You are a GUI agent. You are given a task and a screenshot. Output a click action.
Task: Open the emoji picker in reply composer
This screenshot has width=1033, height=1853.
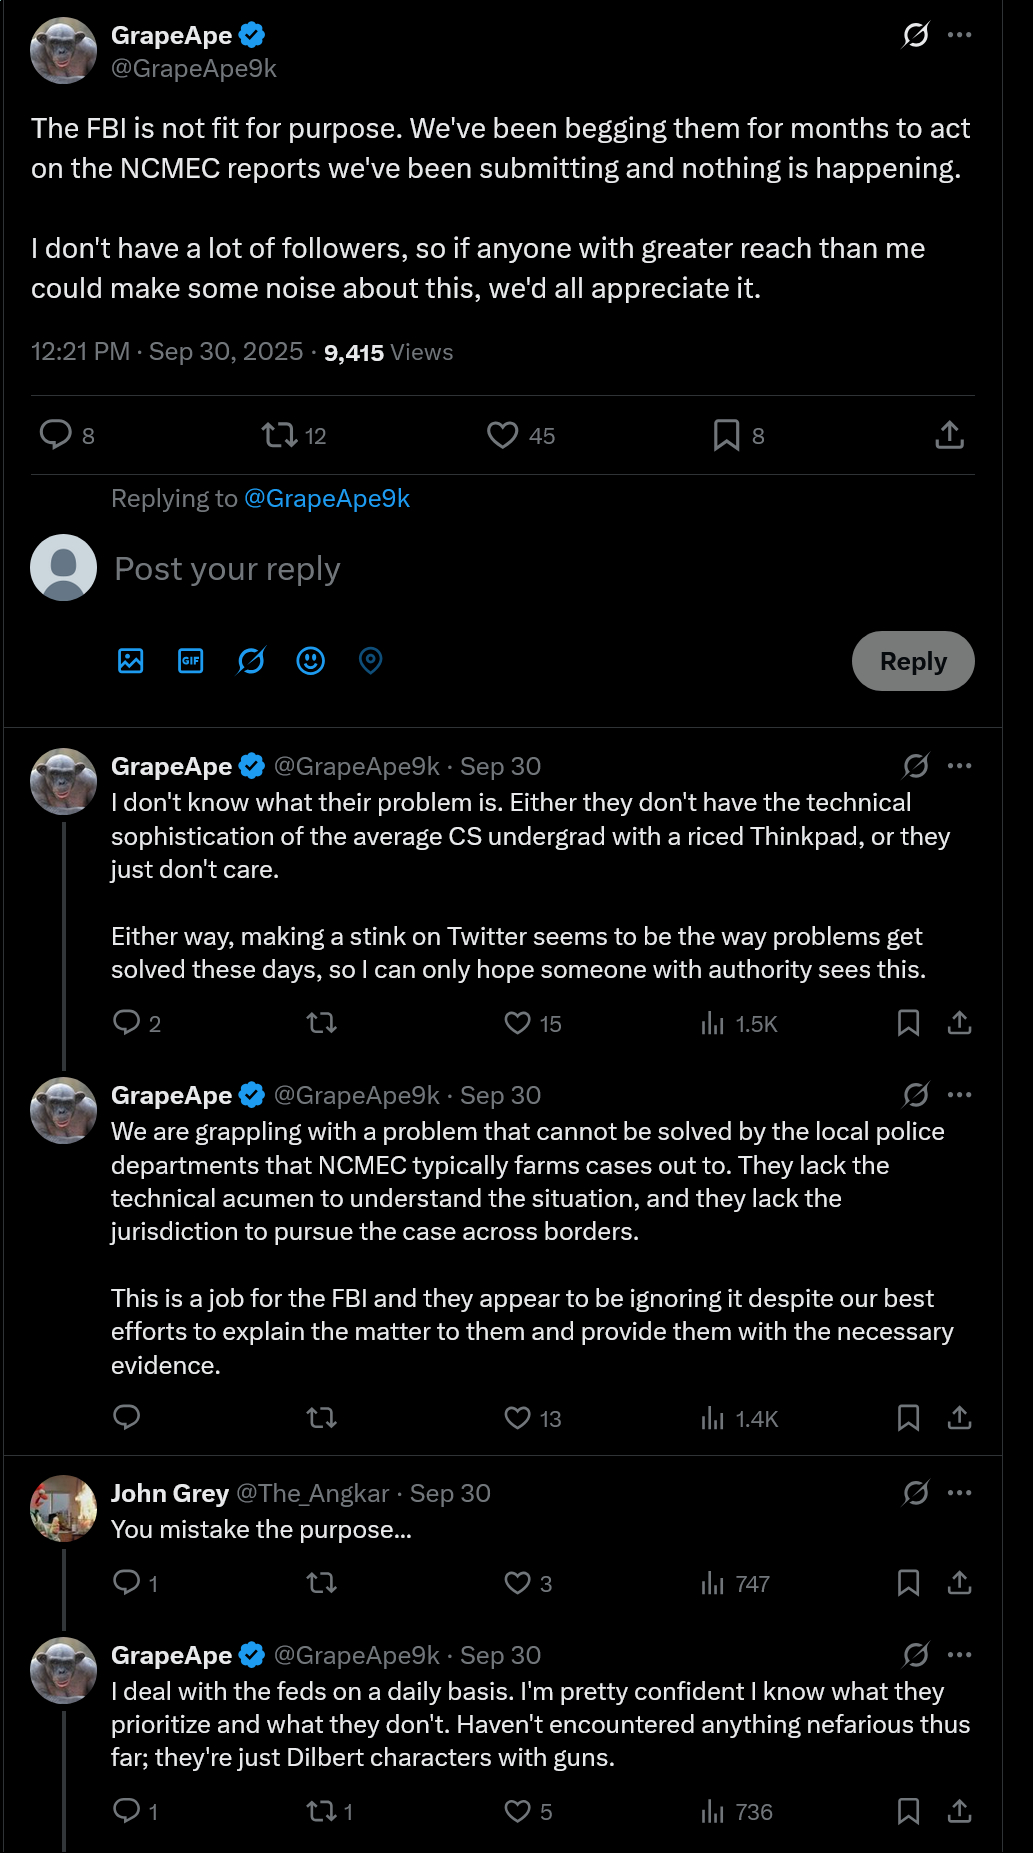pos(311,661)
